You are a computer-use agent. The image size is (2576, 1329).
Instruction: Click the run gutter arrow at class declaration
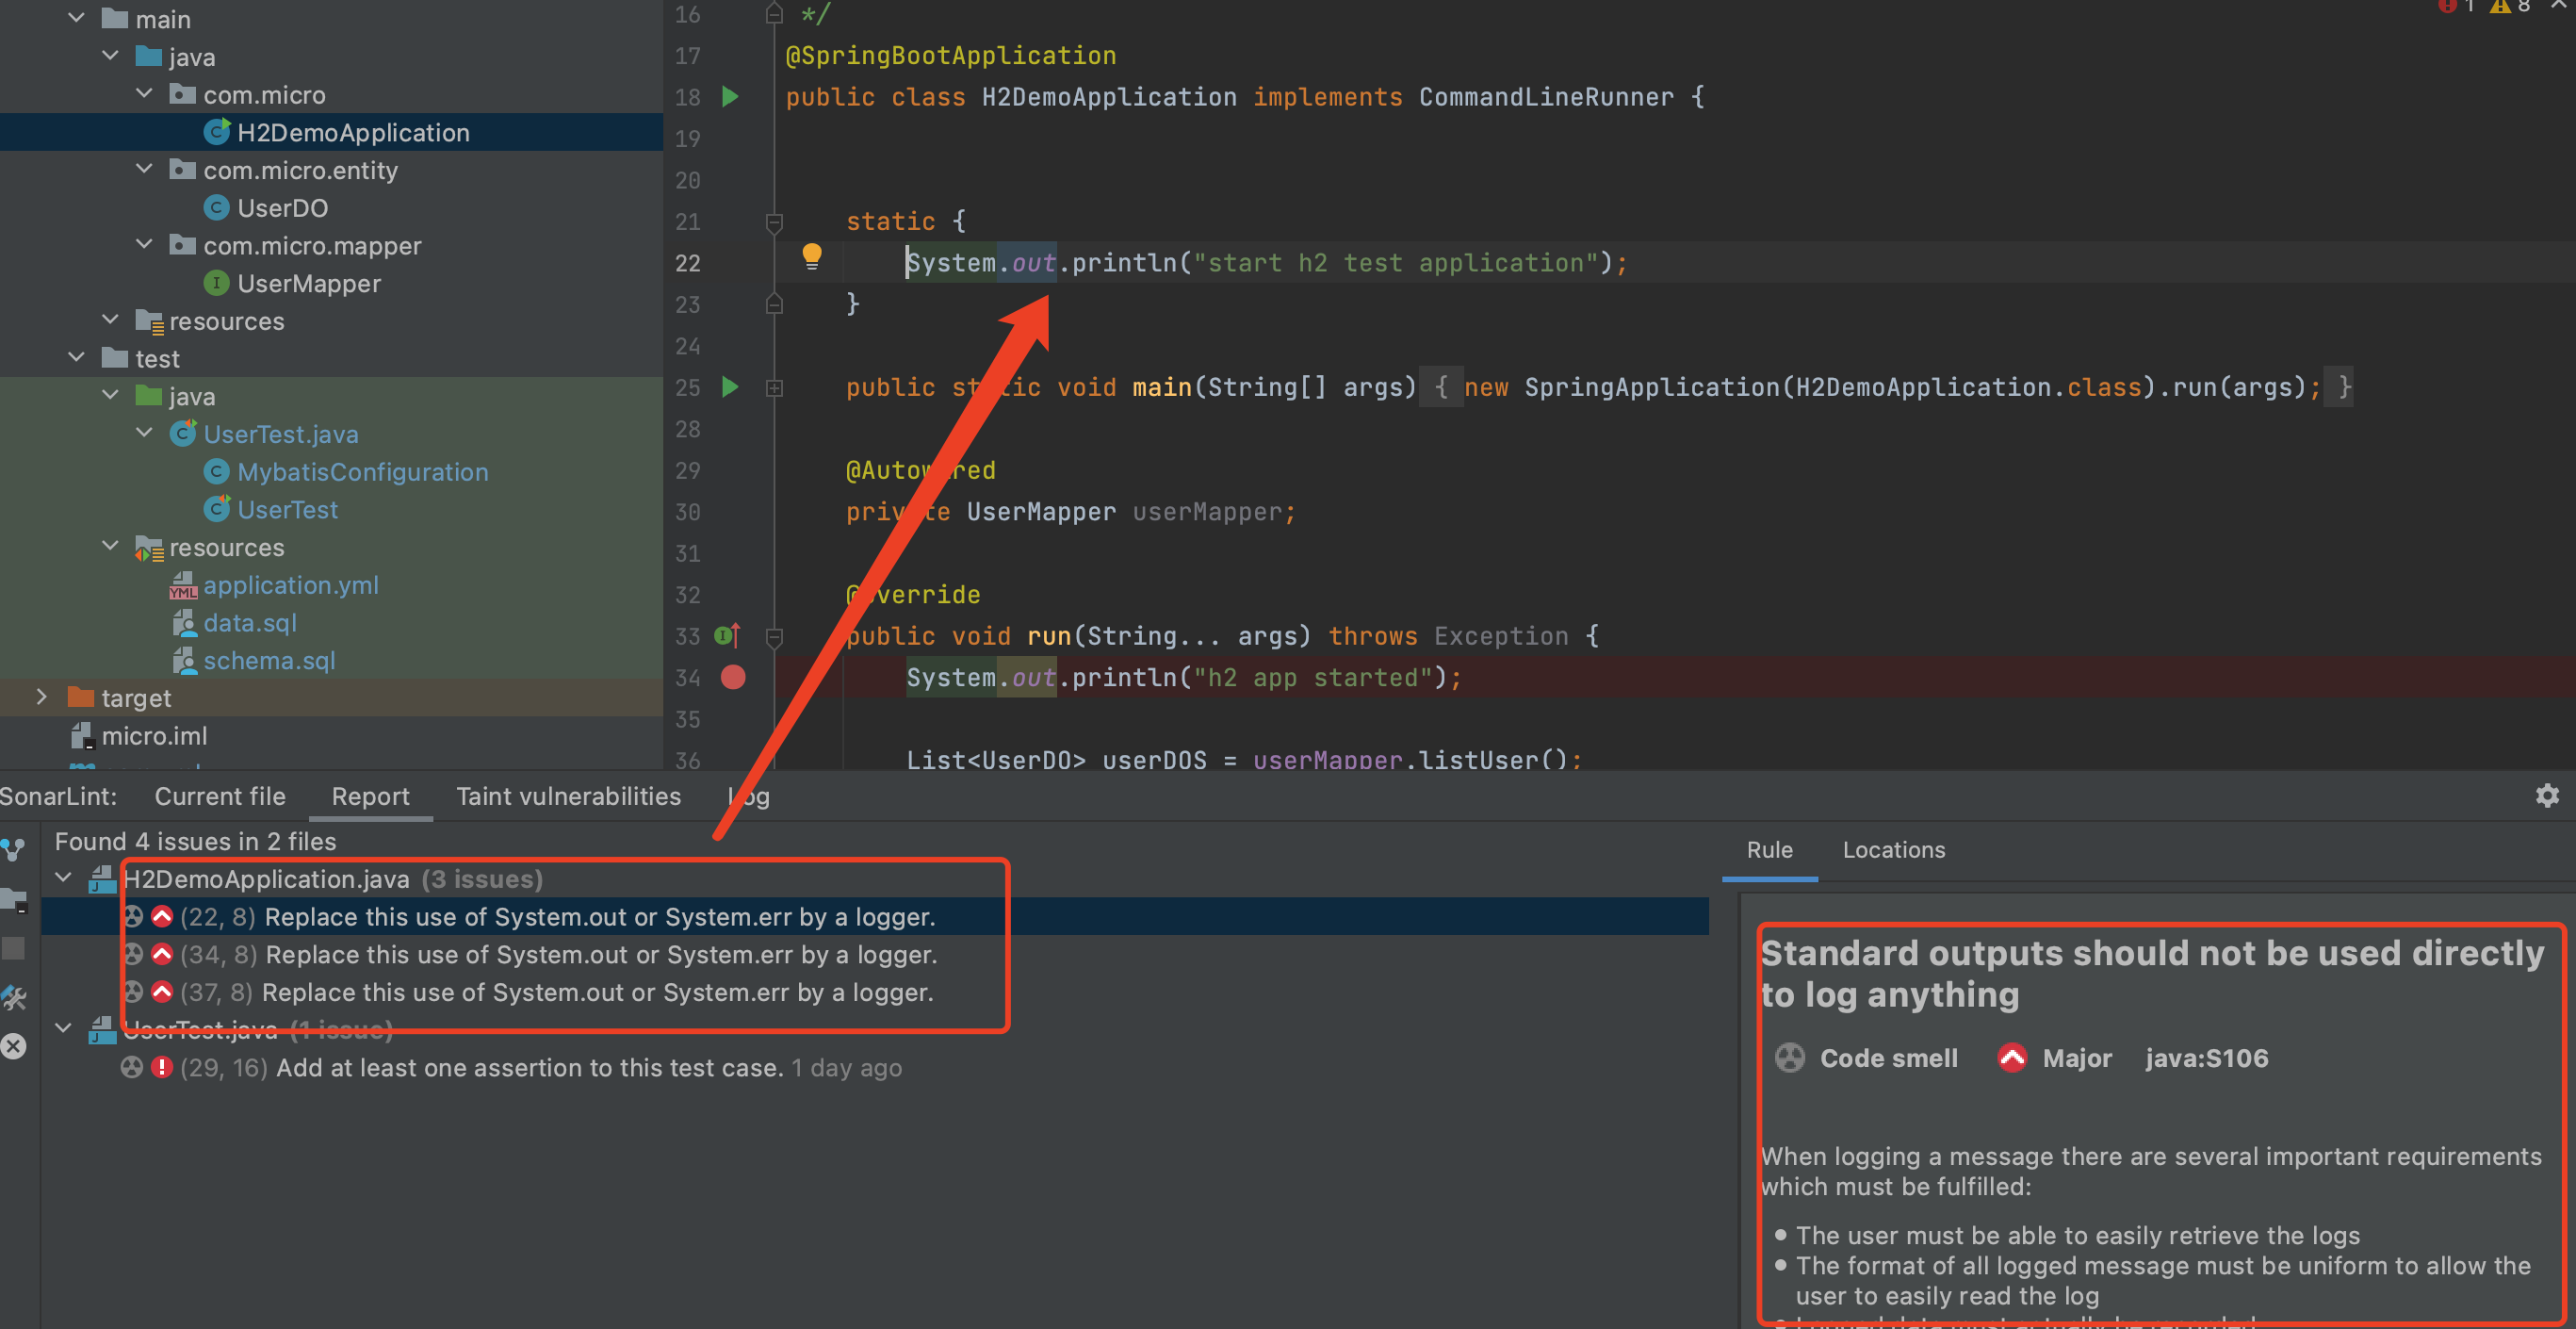(730, 97)
